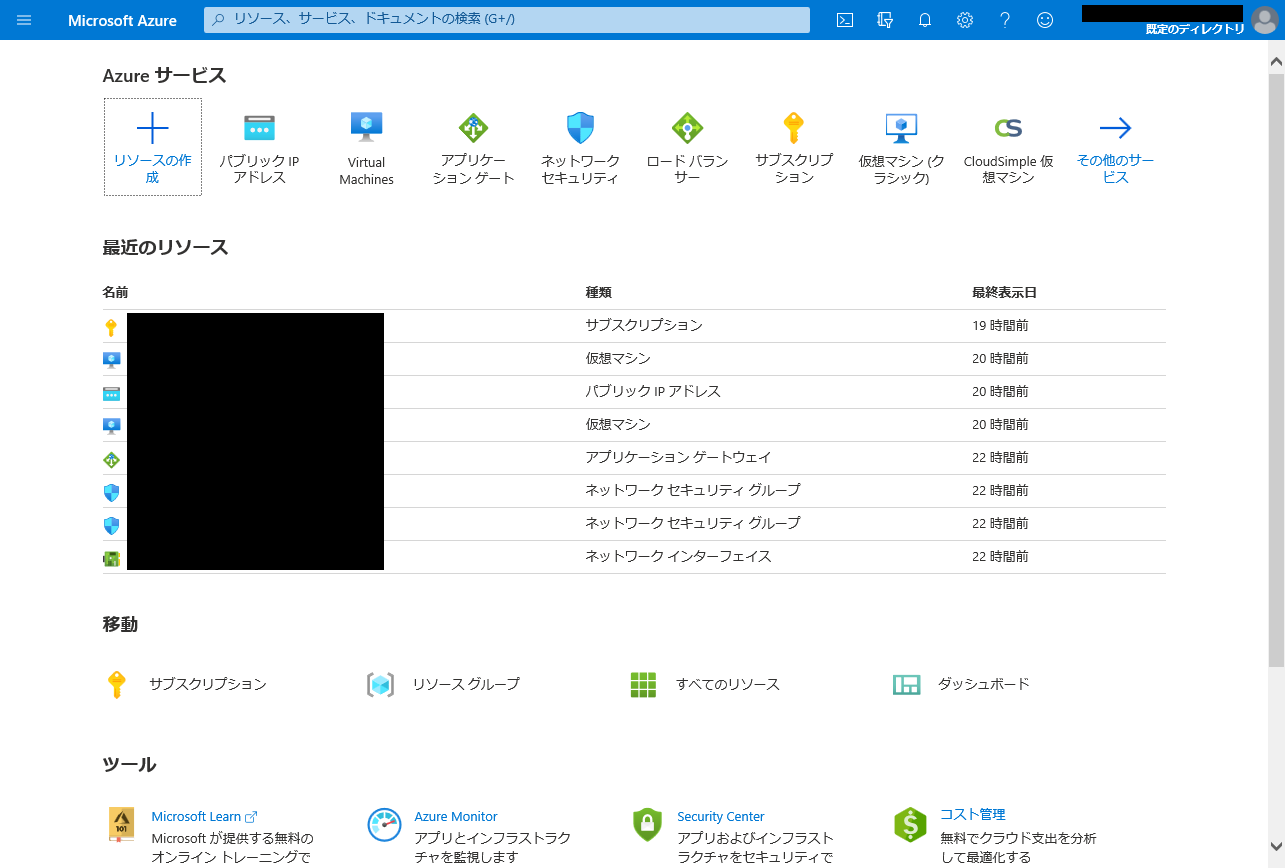
Task: Click the feedback smiley icon
Action: click(x=1045, y=20)
